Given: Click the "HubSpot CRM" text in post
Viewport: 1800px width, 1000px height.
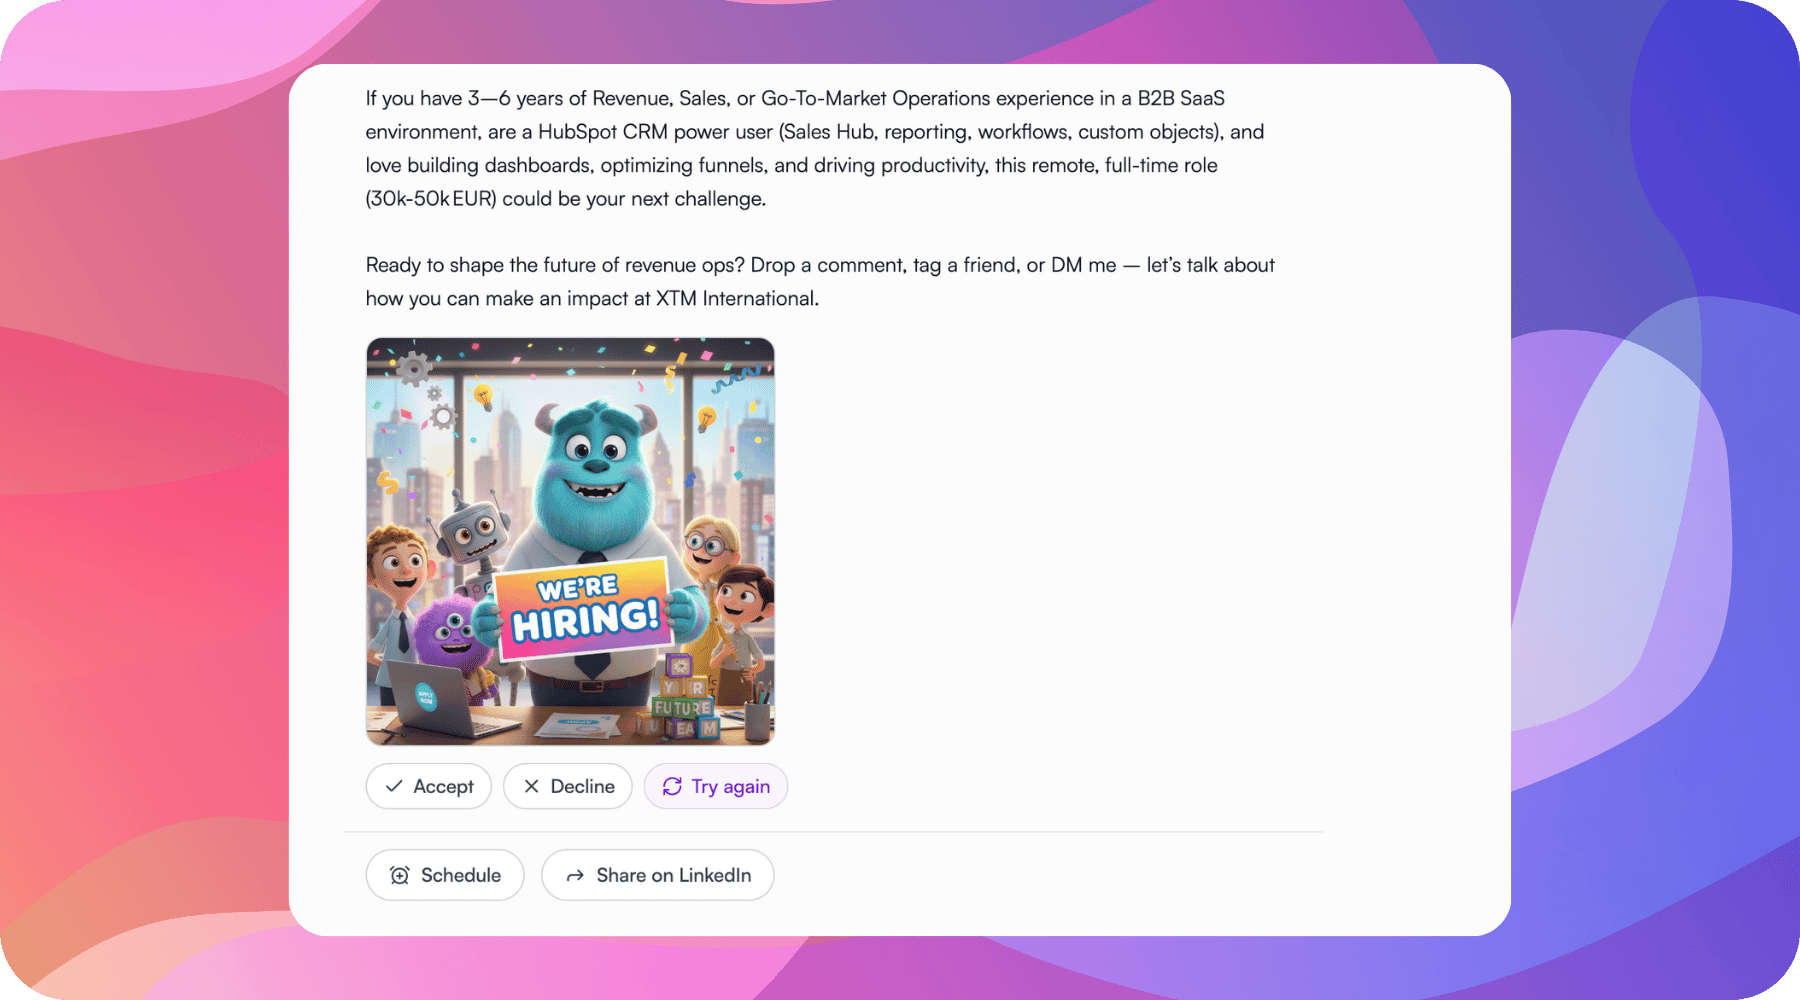Looking at the screenshot, I should click(601, 132).
